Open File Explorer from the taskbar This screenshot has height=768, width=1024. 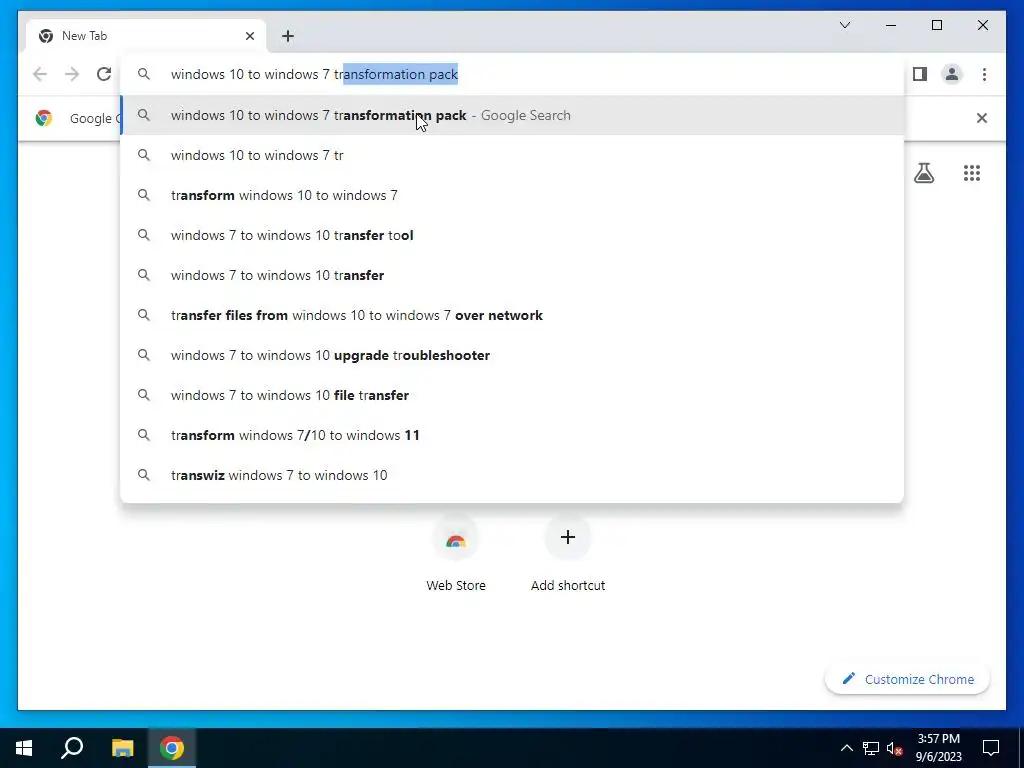click(x=122, y=748)
